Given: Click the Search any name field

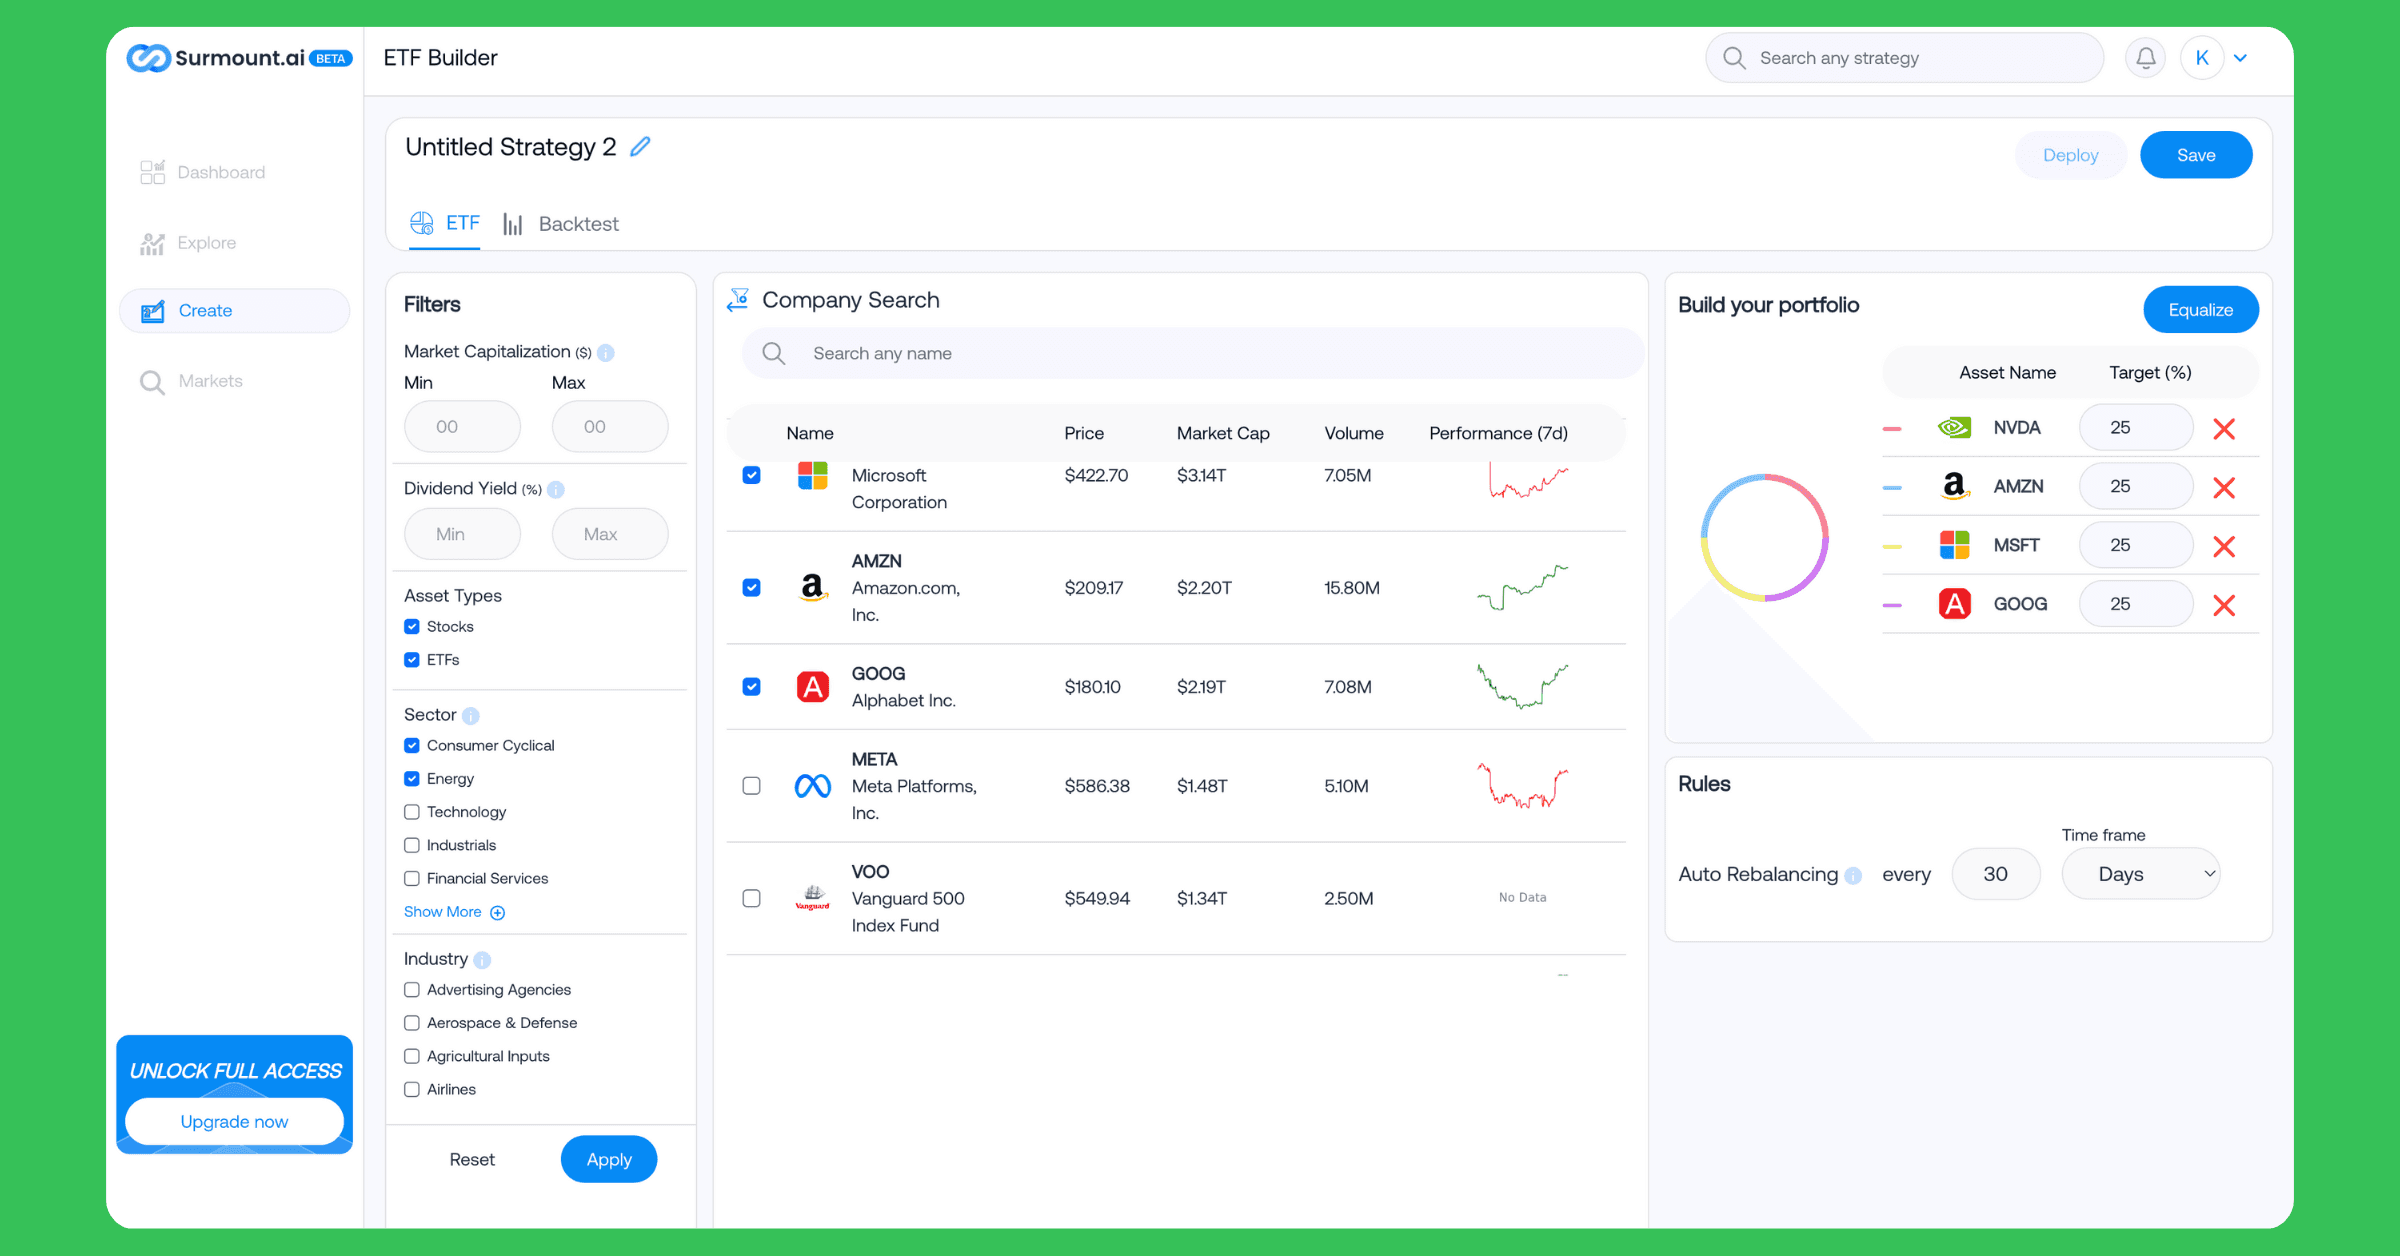Looking at the screenshot, I should (x=1192, y=353).
